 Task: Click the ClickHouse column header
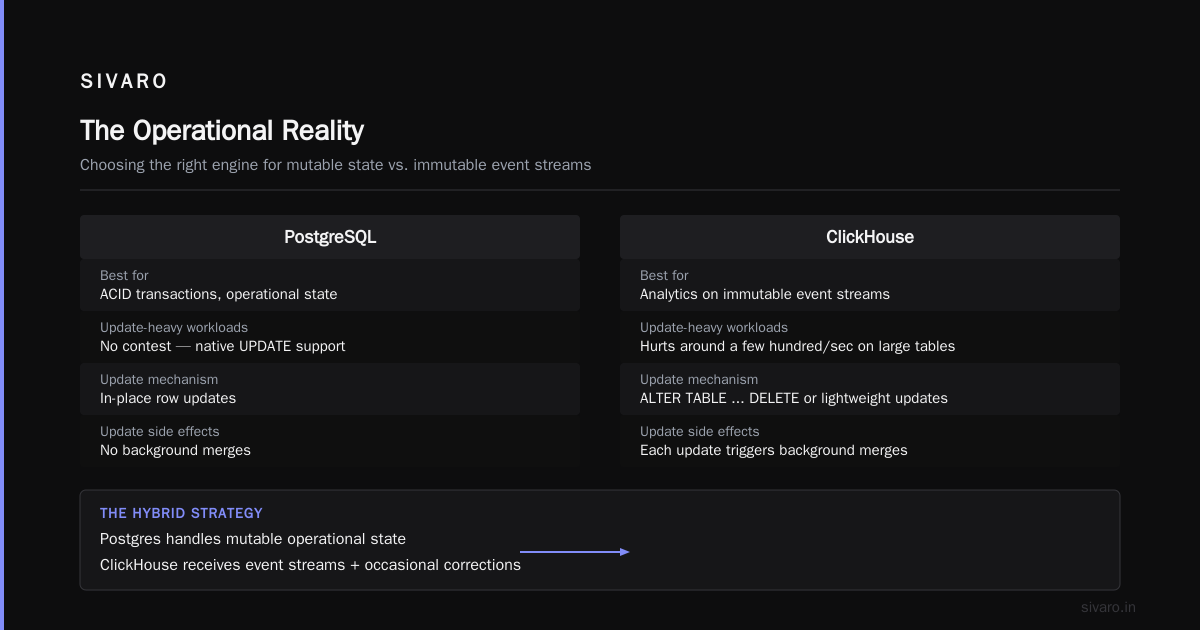click(870, 237)
